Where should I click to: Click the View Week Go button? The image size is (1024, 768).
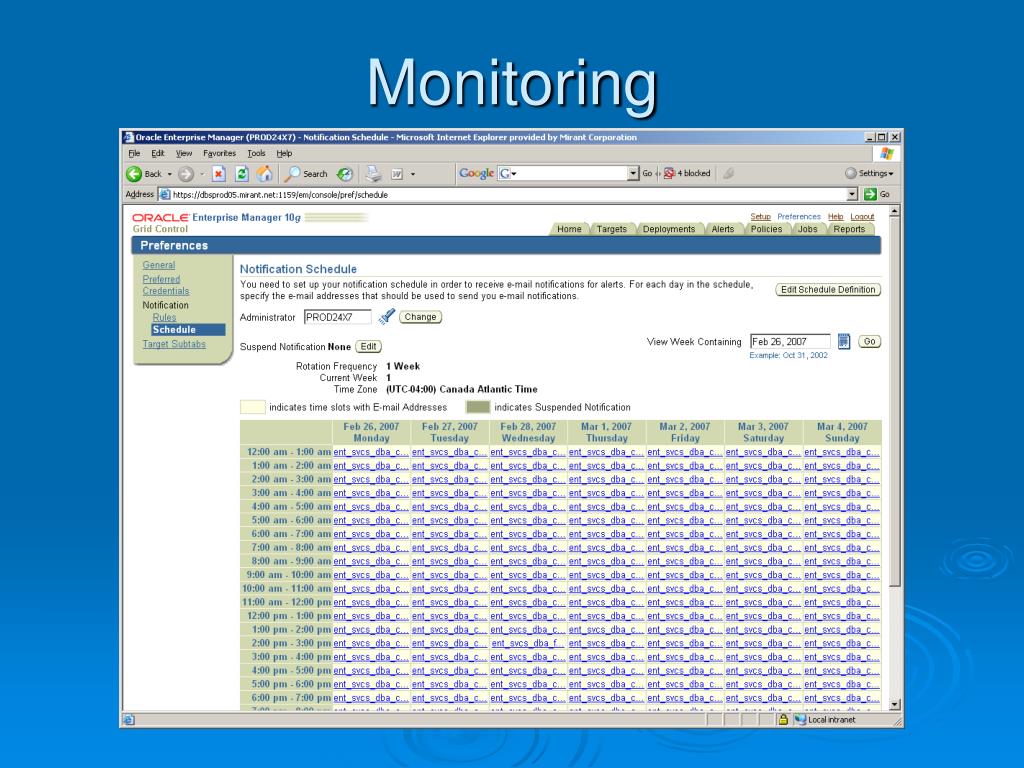click(x=869, y=341)
